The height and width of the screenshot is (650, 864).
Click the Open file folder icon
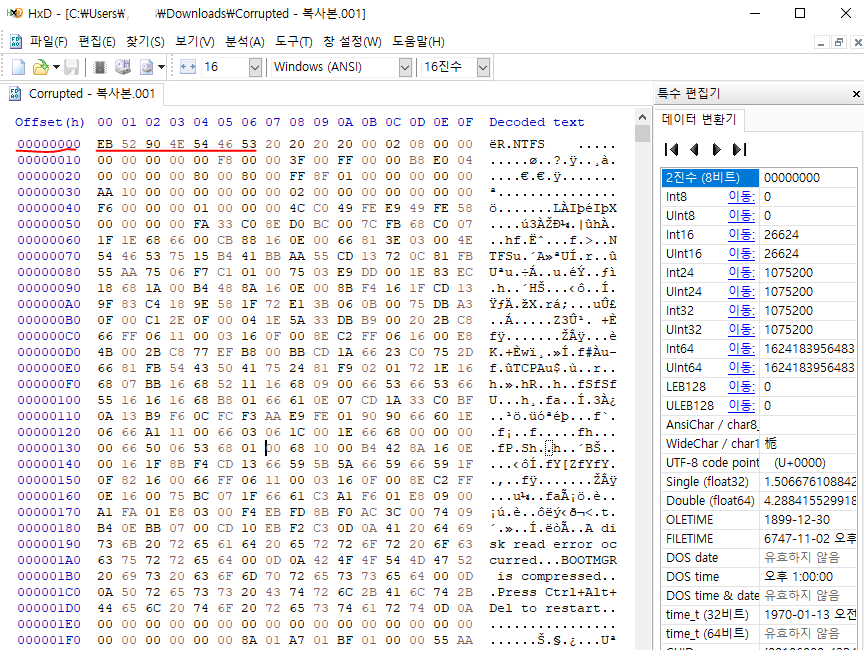point(40,67)
